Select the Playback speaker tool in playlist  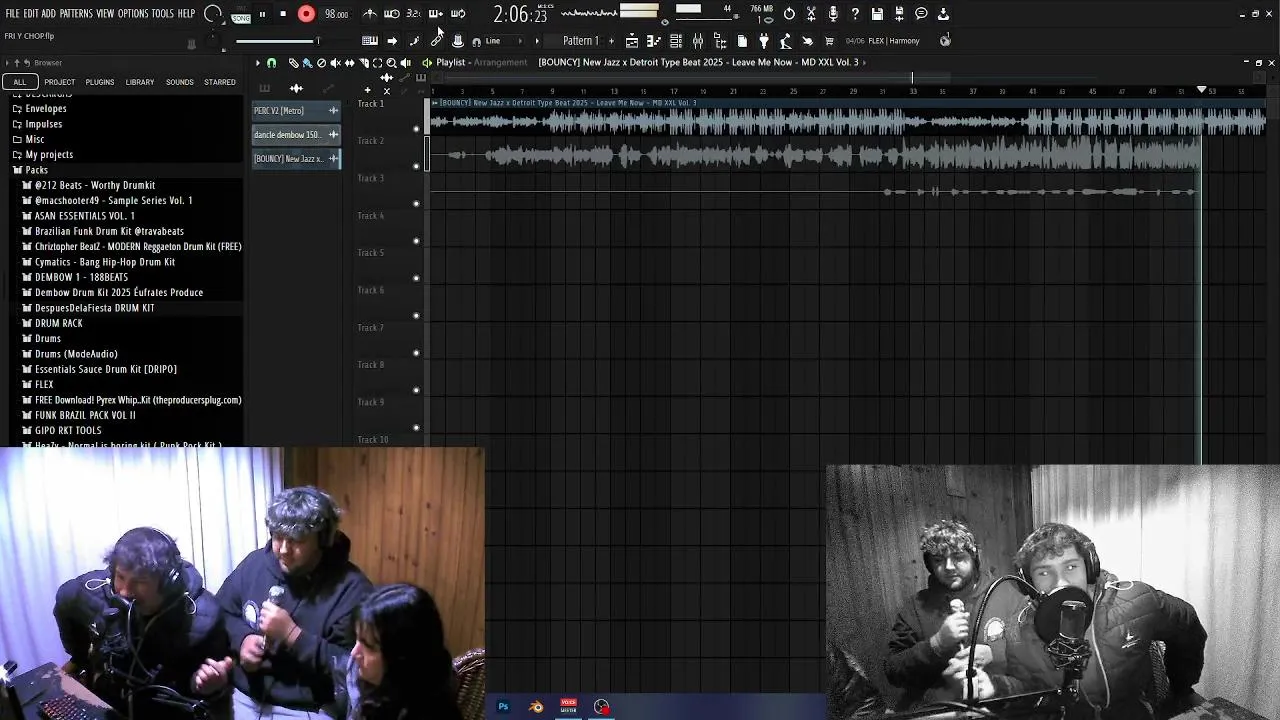coord(405,63)
